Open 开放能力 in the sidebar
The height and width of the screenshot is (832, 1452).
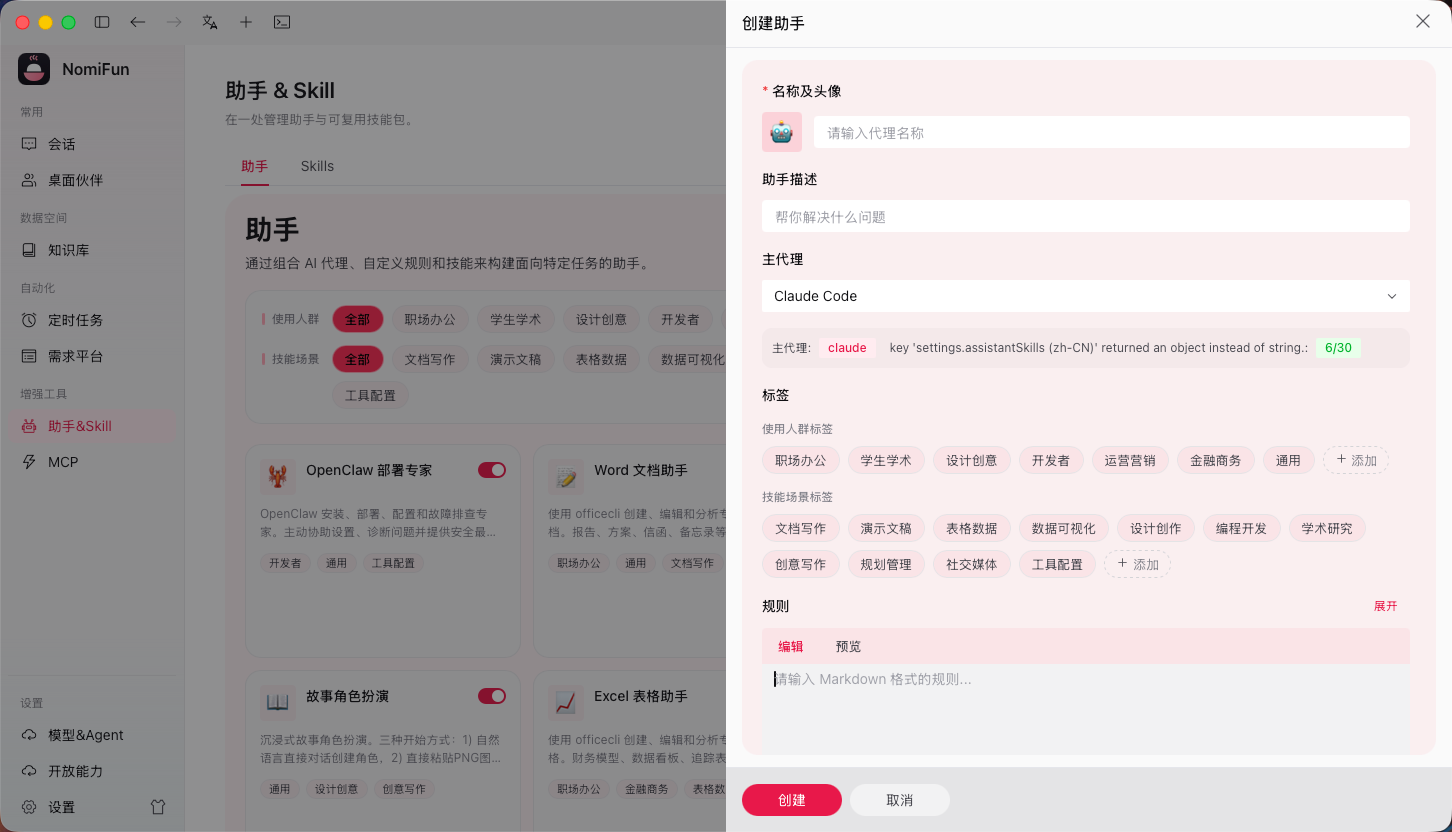point(92,771)
